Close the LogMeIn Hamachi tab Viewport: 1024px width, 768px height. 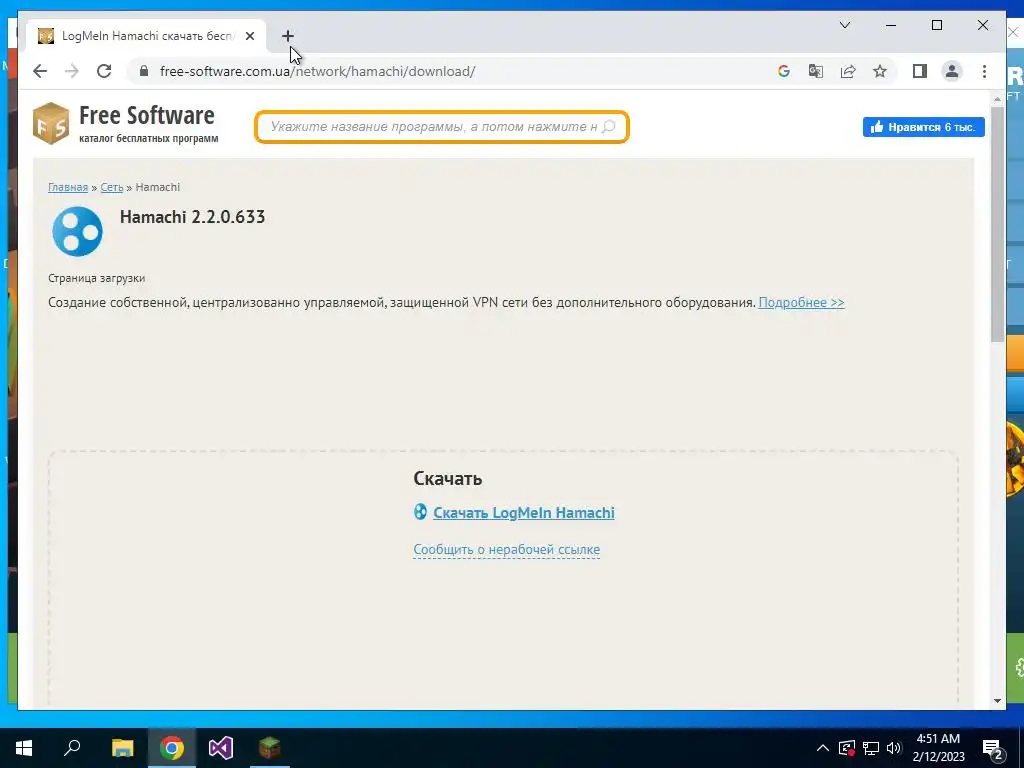click(x=249, y=36)
